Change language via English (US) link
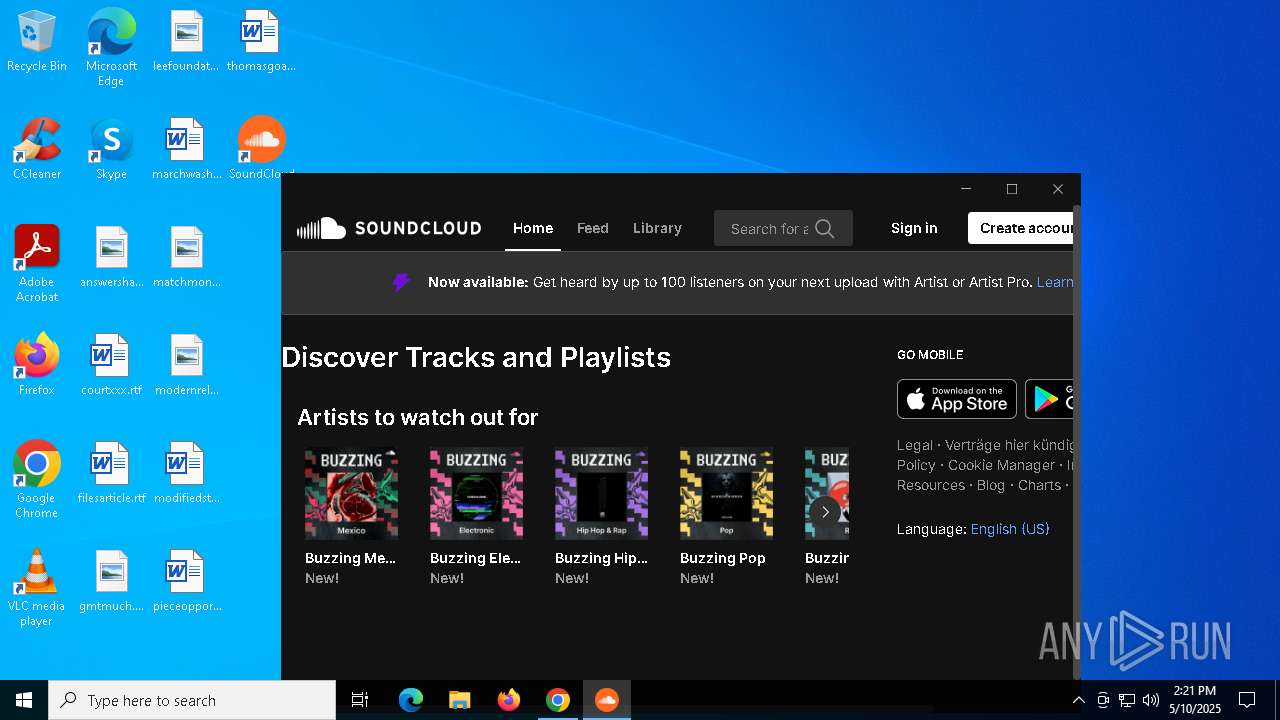The image size is (1280, 720). 1010,529
